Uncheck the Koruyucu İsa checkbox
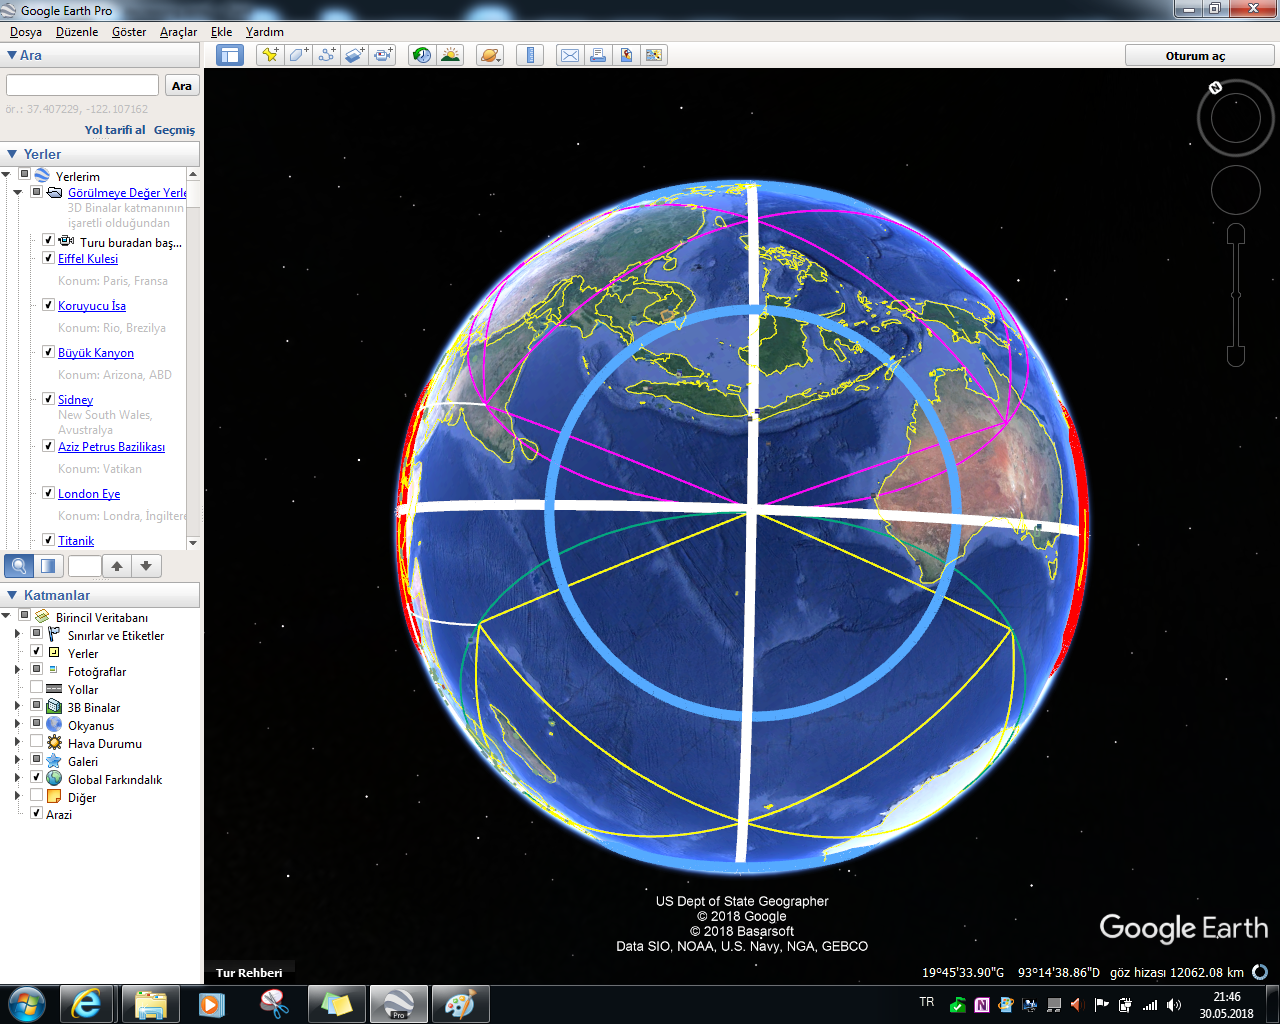1280x1024 pixels. tap(48, 305)
